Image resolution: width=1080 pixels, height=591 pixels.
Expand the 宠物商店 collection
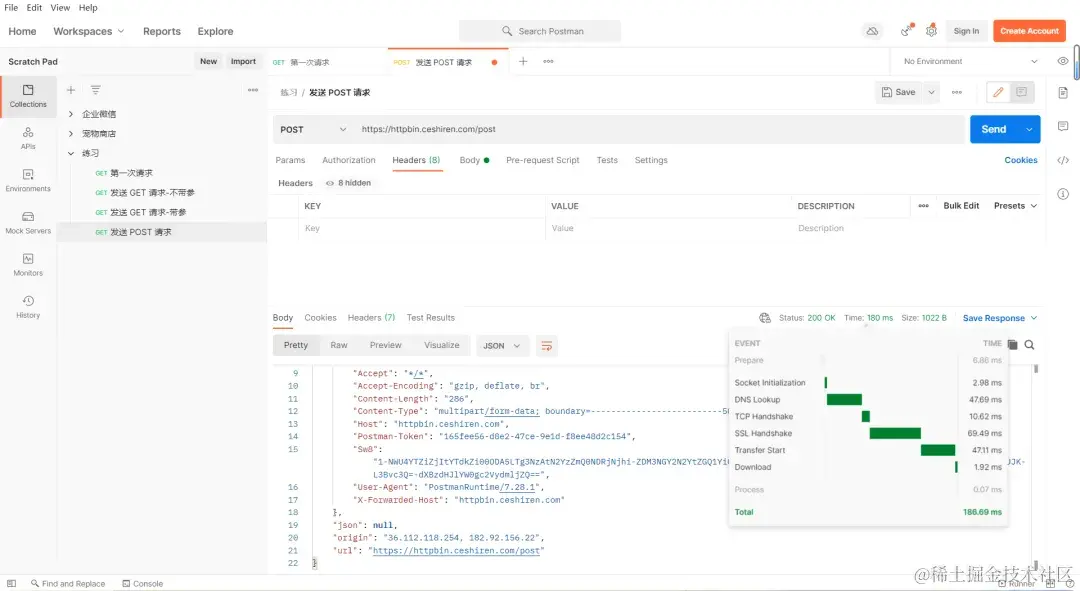pyautogui.click(x=70, y=134)
